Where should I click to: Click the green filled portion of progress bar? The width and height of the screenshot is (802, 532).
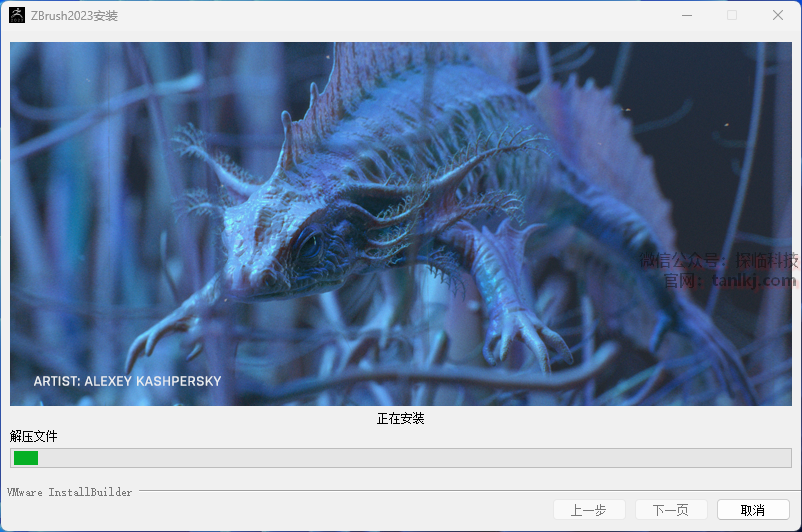point(25,458)
